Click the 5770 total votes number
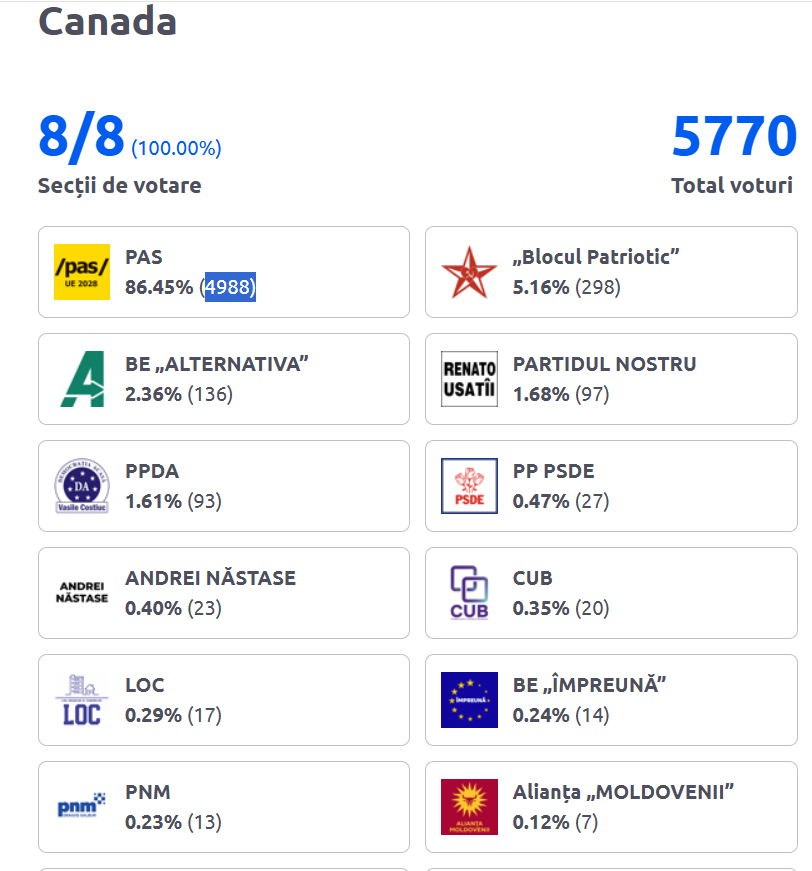Screen dimensions: 812x871 coord(734,136)
